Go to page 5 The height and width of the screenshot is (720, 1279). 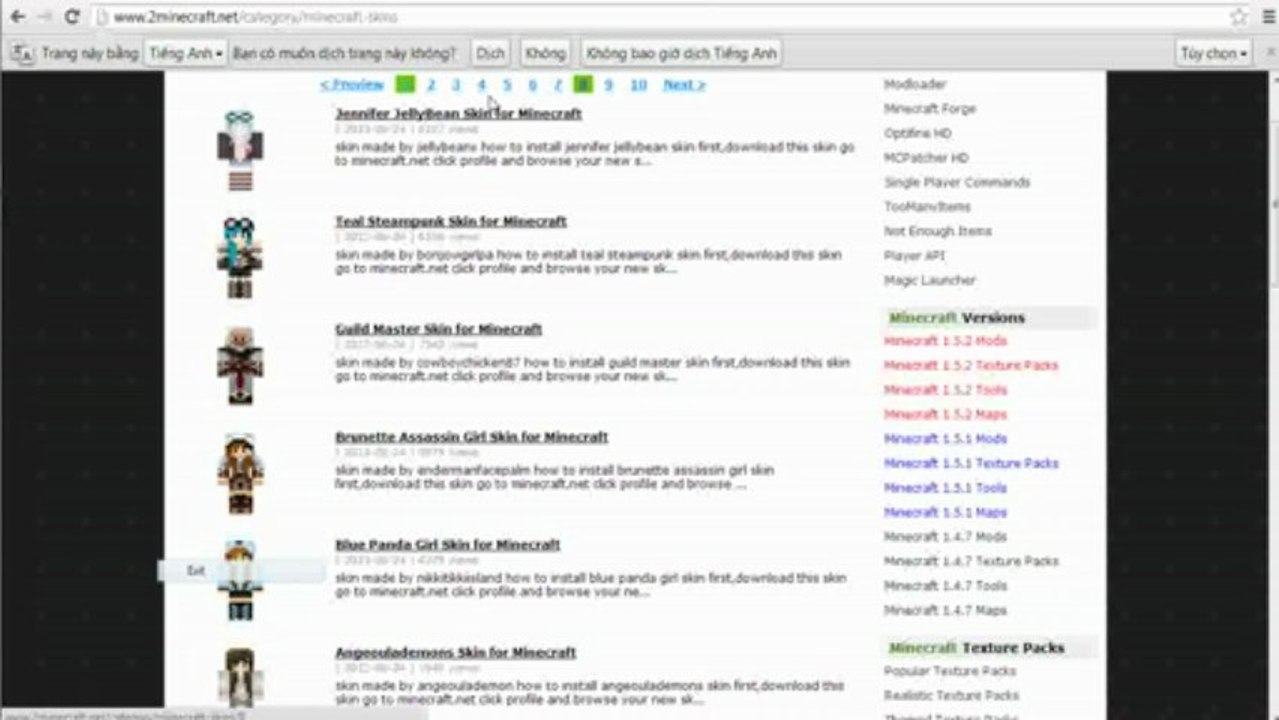tap(507, 85)
